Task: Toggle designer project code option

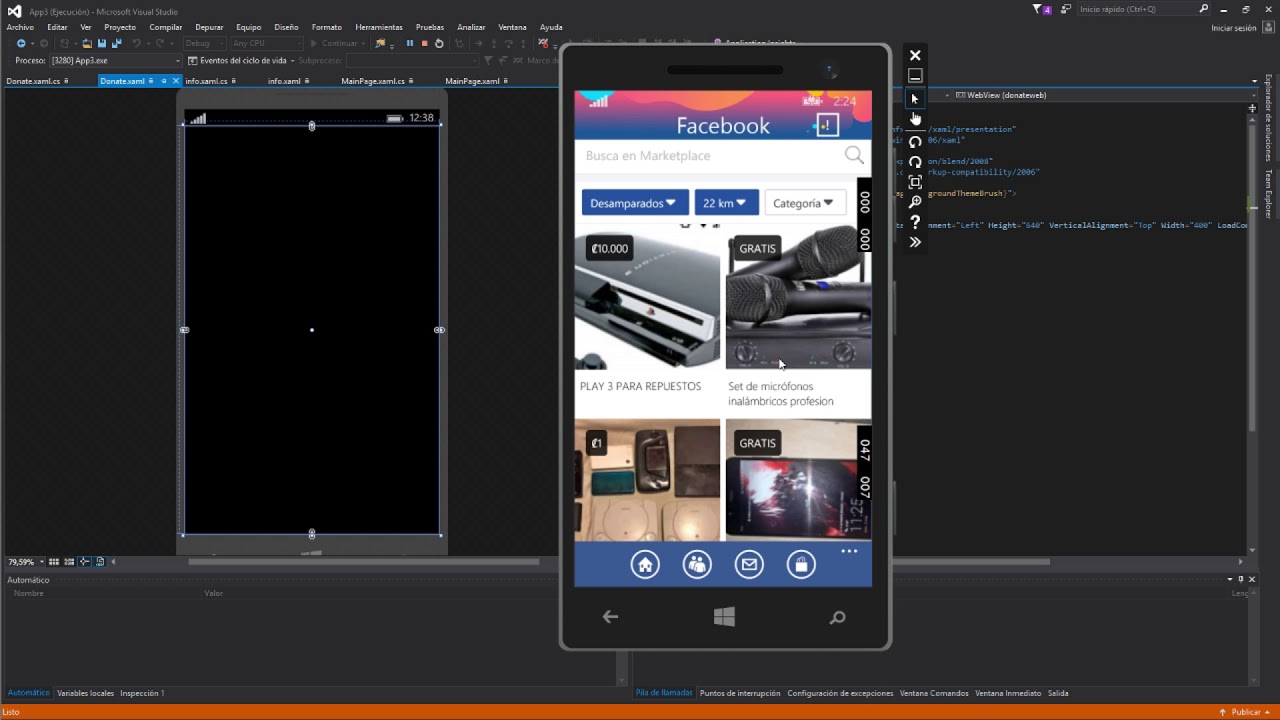Action: click(100, 562)
